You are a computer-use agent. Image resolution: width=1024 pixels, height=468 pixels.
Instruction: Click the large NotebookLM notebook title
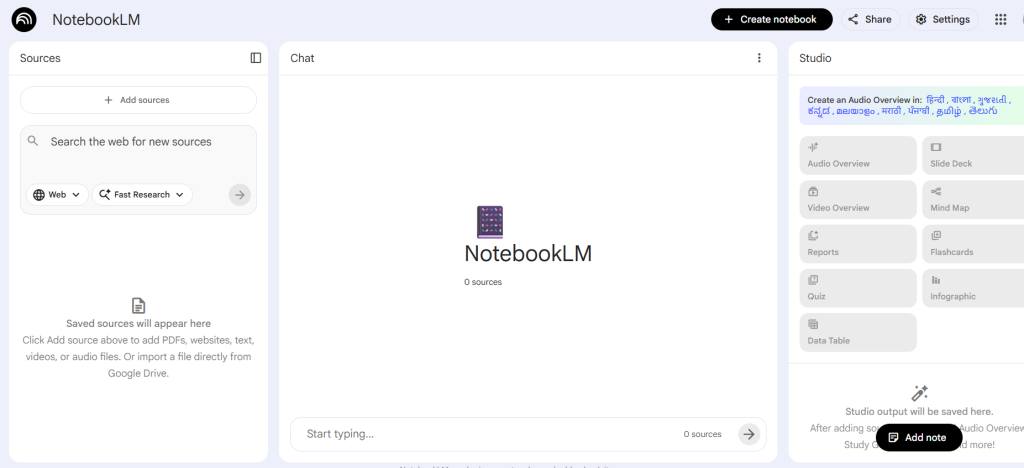(x=528, y=254)
